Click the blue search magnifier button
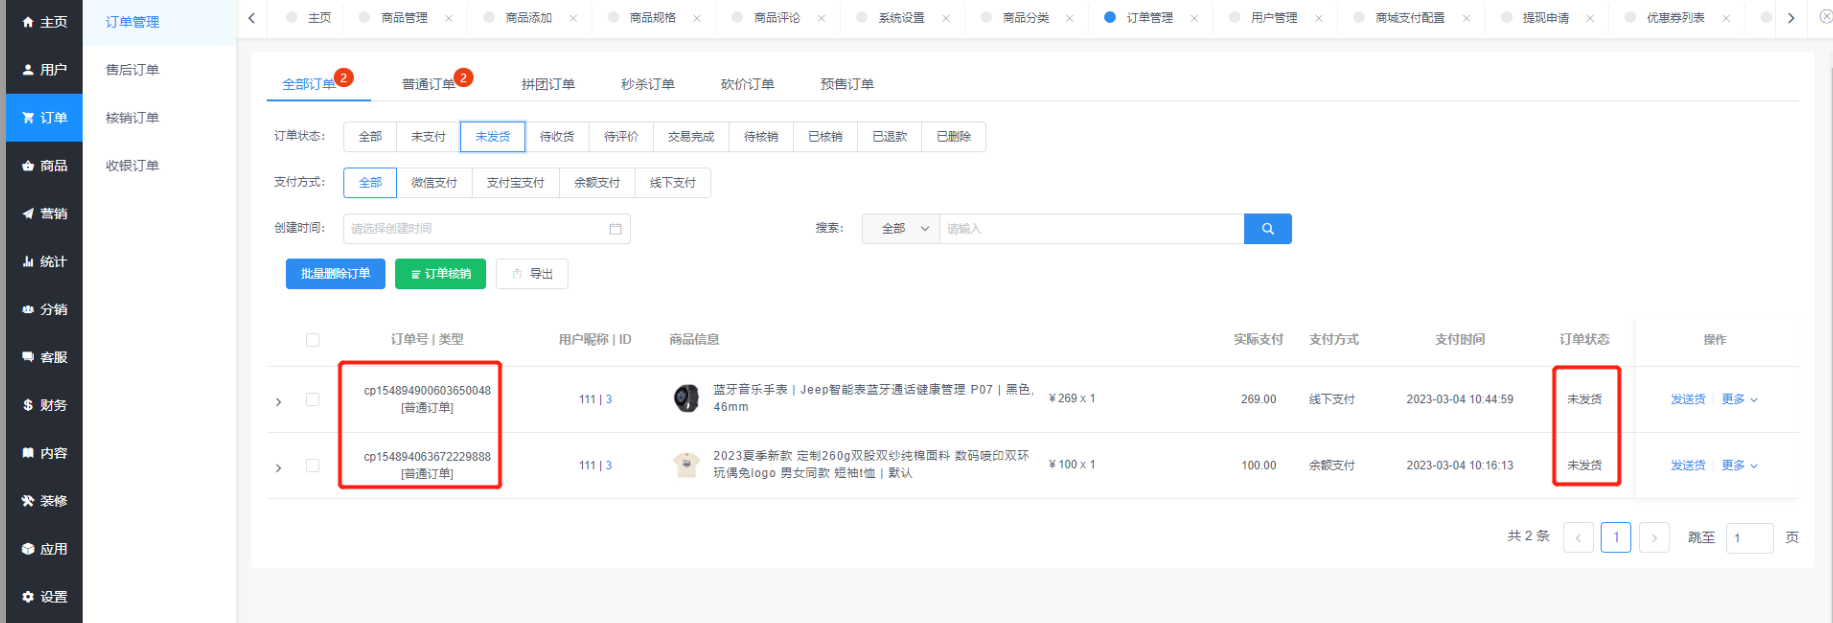Screen dimensions: 1833x623 [x=1267, y=229]
